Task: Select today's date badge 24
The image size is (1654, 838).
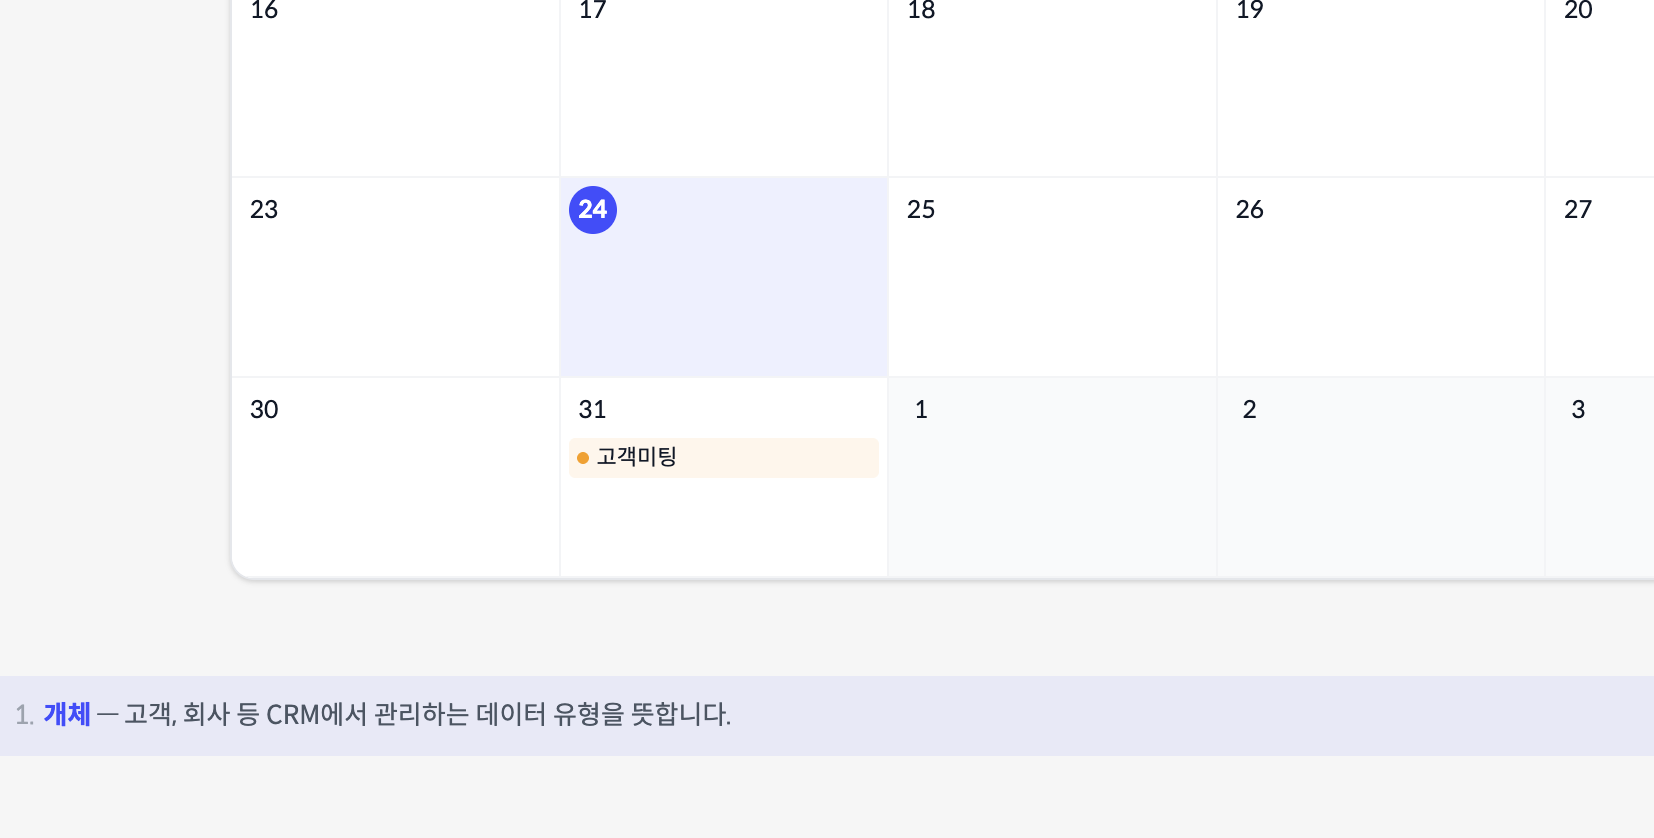Action: coord(593,210)
